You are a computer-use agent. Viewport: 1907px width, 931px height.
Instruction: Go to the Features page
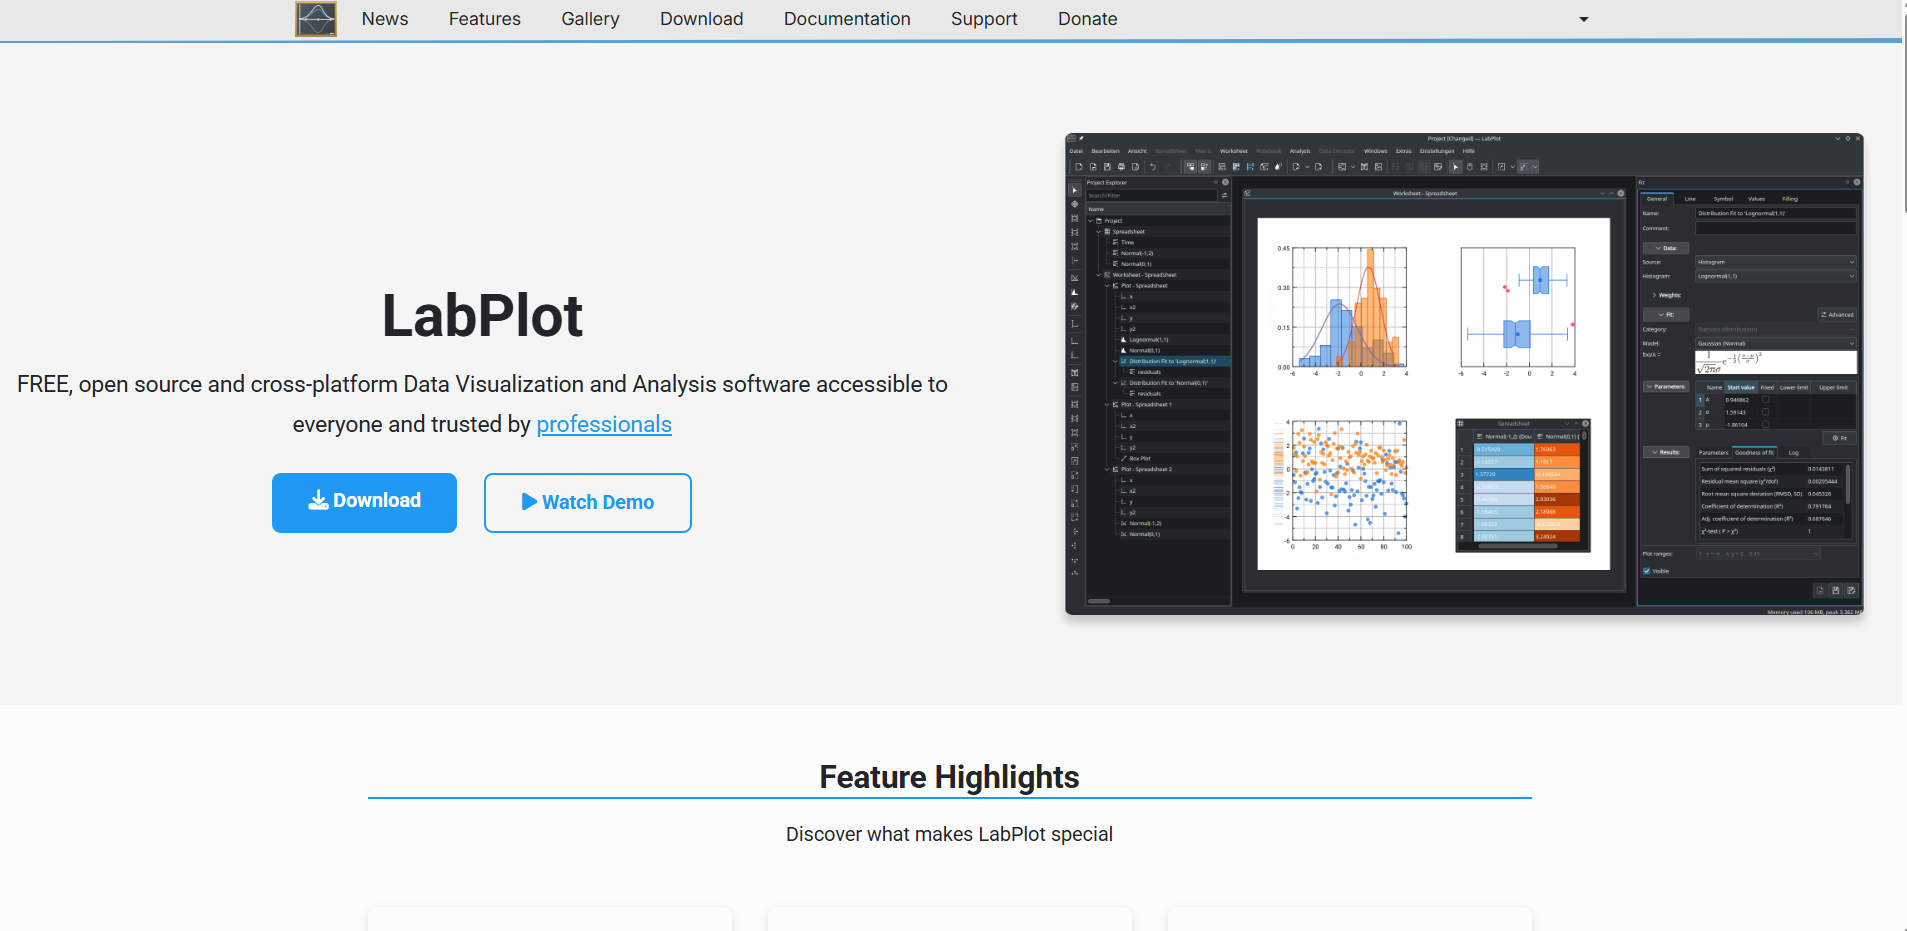(485, 19)
